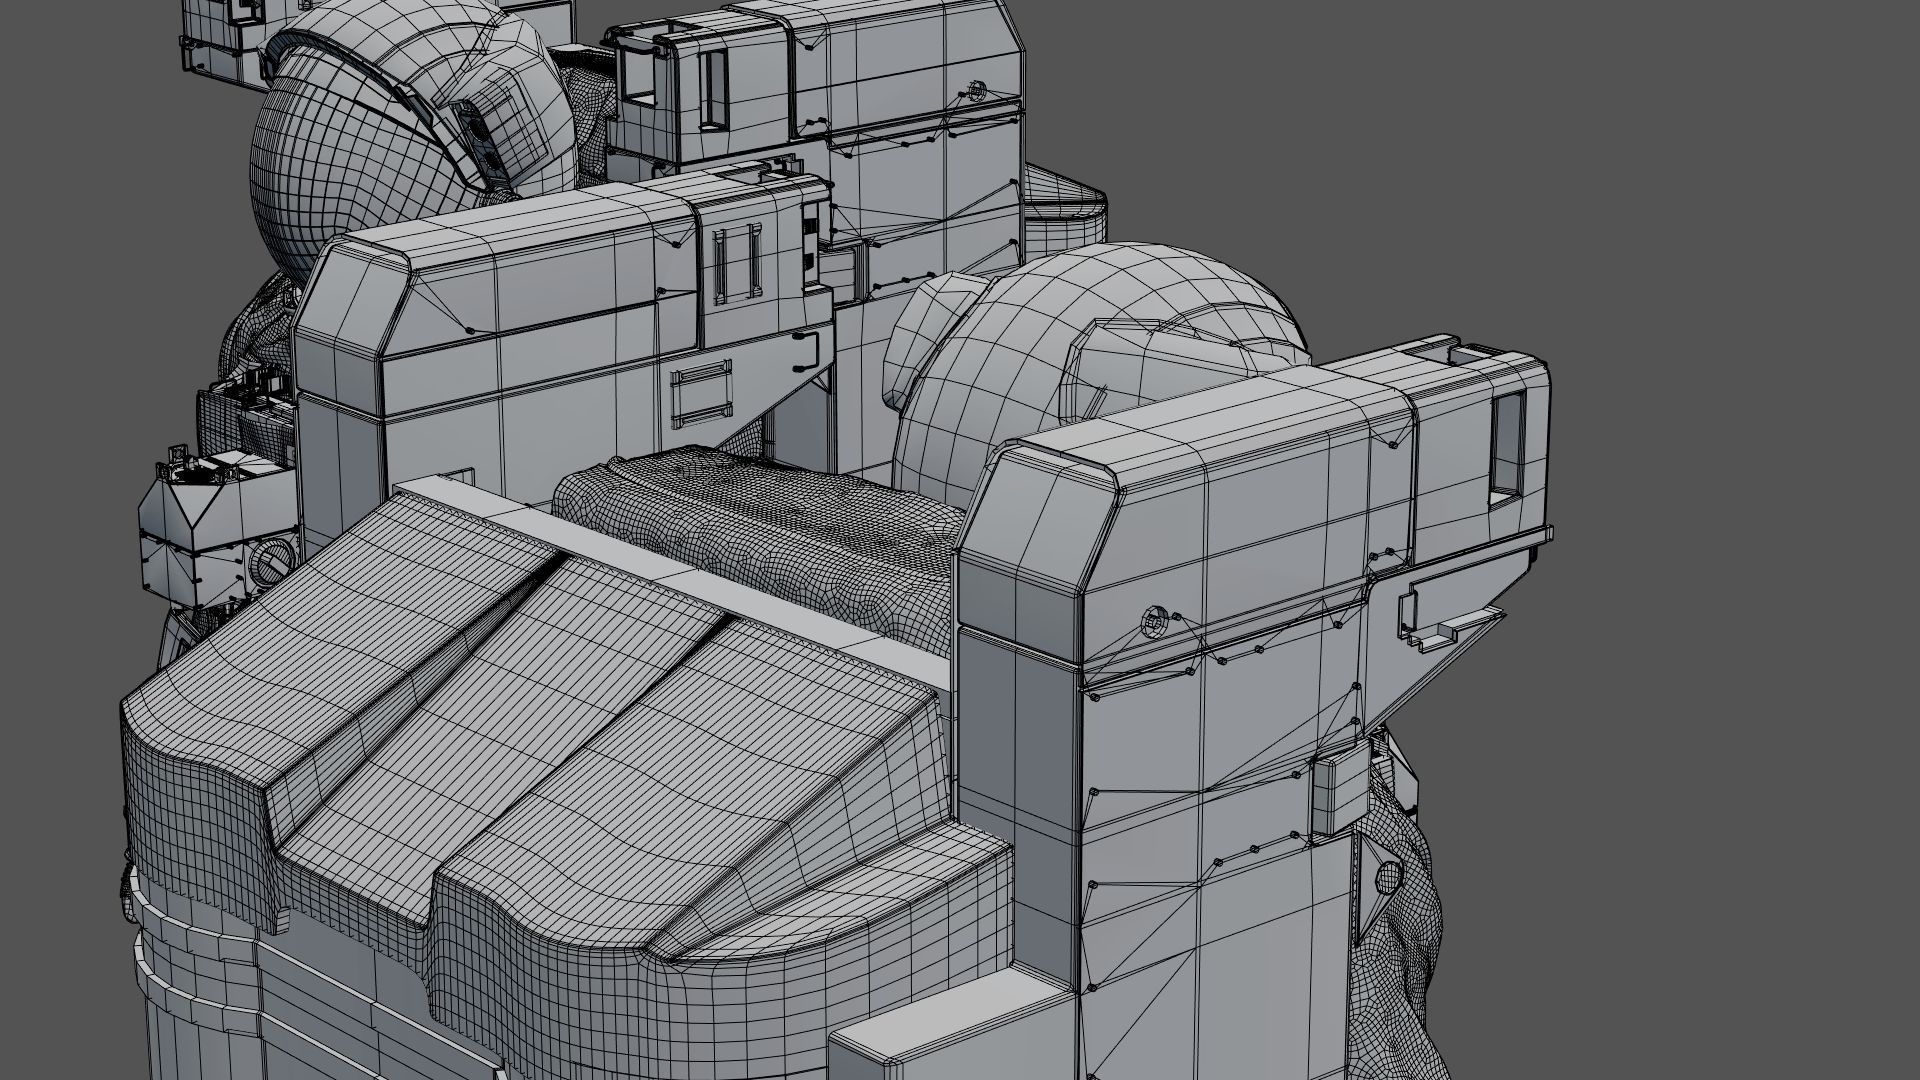Click the circular hole on lower right side
Viewport: 1920px width, 1080px height.
point(1389,878)
